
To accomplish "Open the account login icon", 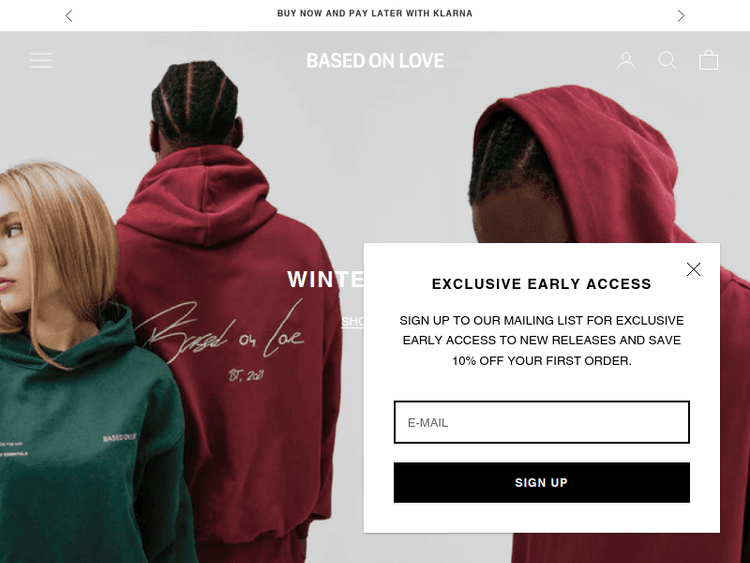I will pyautogui.click(x=626, y=61).
